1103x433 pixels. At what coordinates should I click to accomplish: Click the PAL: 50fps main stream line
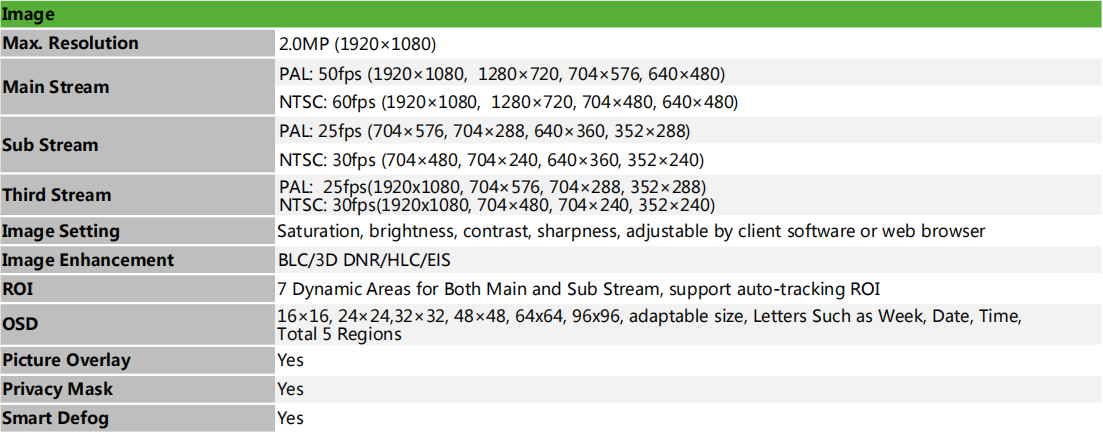tap(502, 73)
